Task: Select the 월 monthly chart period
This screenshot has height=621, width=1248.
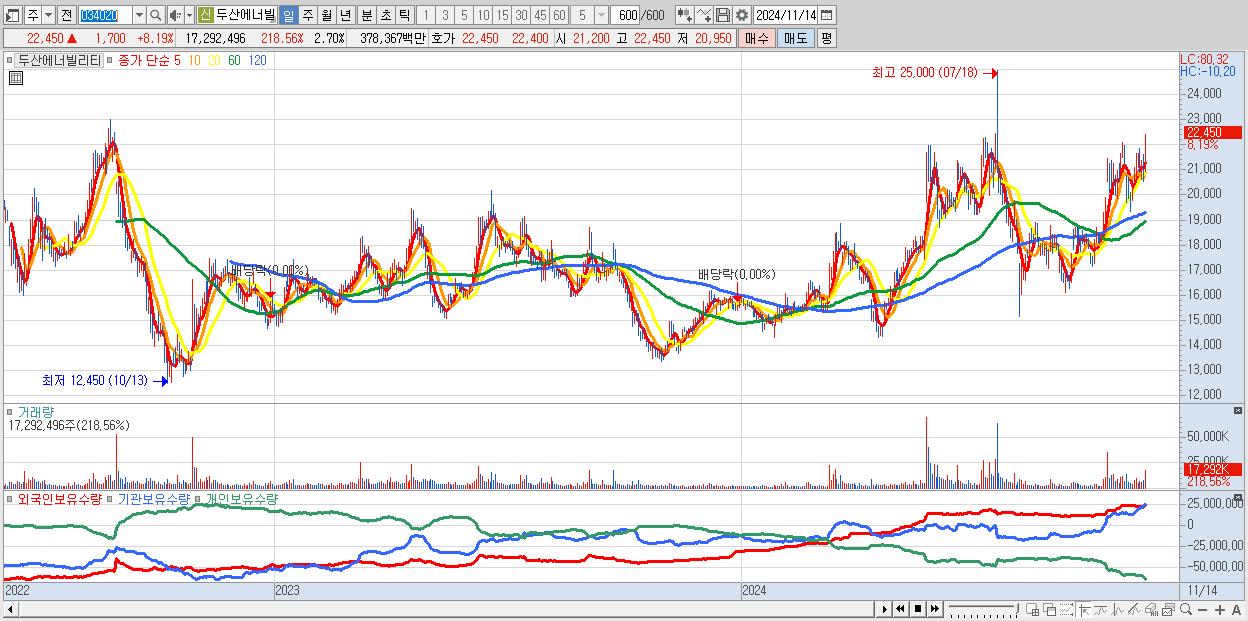Action: pos(326,16)
